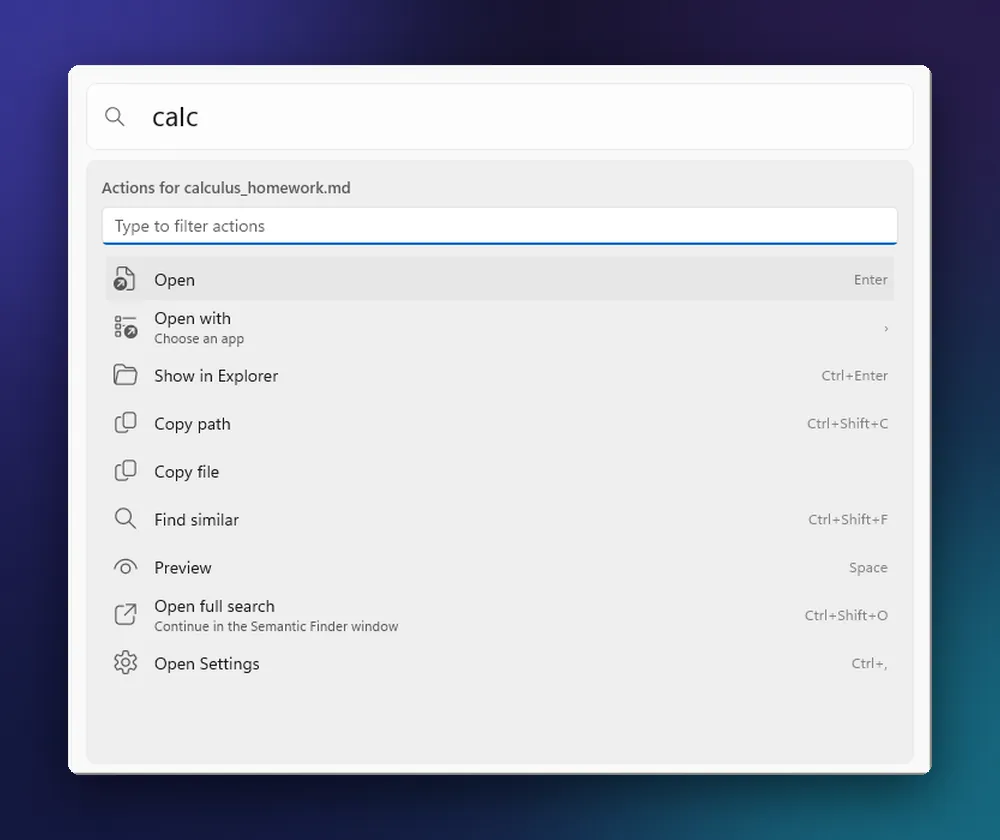Click the Enter shortcut hint
1000x840 pixels.
871,280
